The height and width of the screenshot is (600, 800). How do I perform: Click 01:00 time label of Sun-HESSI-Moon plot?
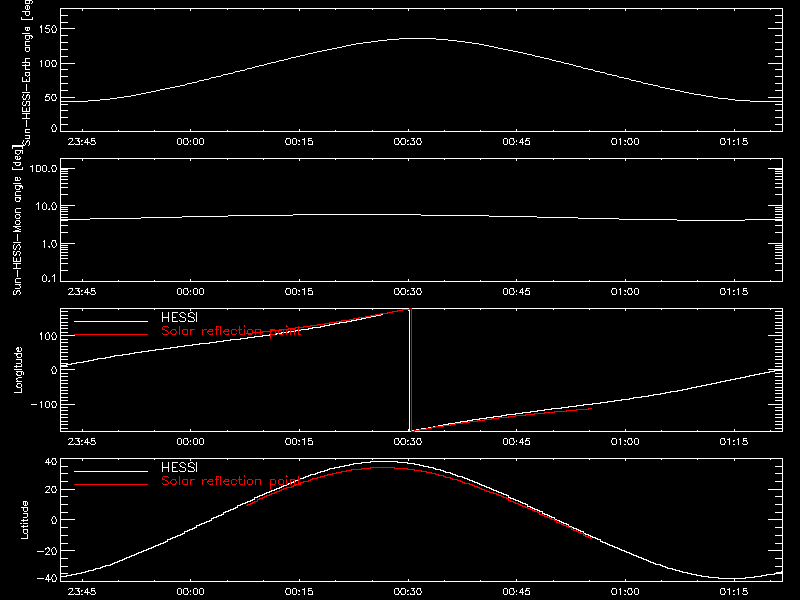point(625,291)
